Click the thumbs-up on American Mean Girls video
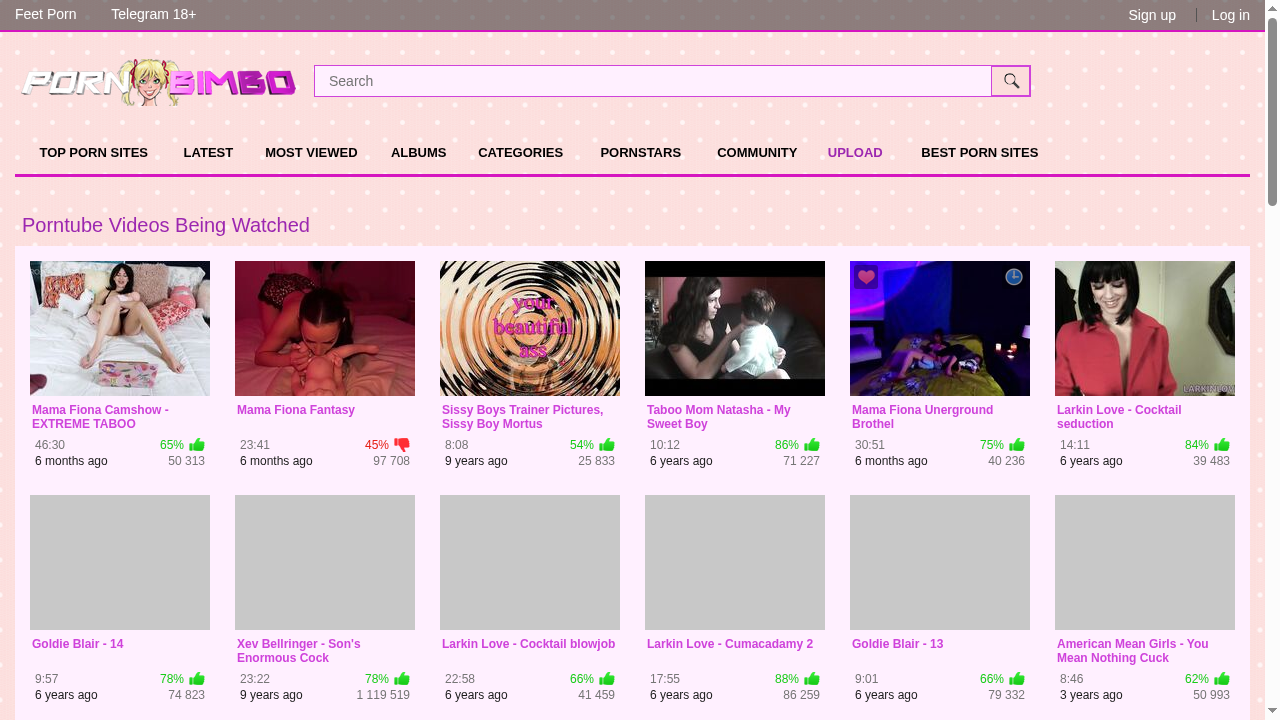The width and height of the screenshot is (1280, 720). point(1220,678)
